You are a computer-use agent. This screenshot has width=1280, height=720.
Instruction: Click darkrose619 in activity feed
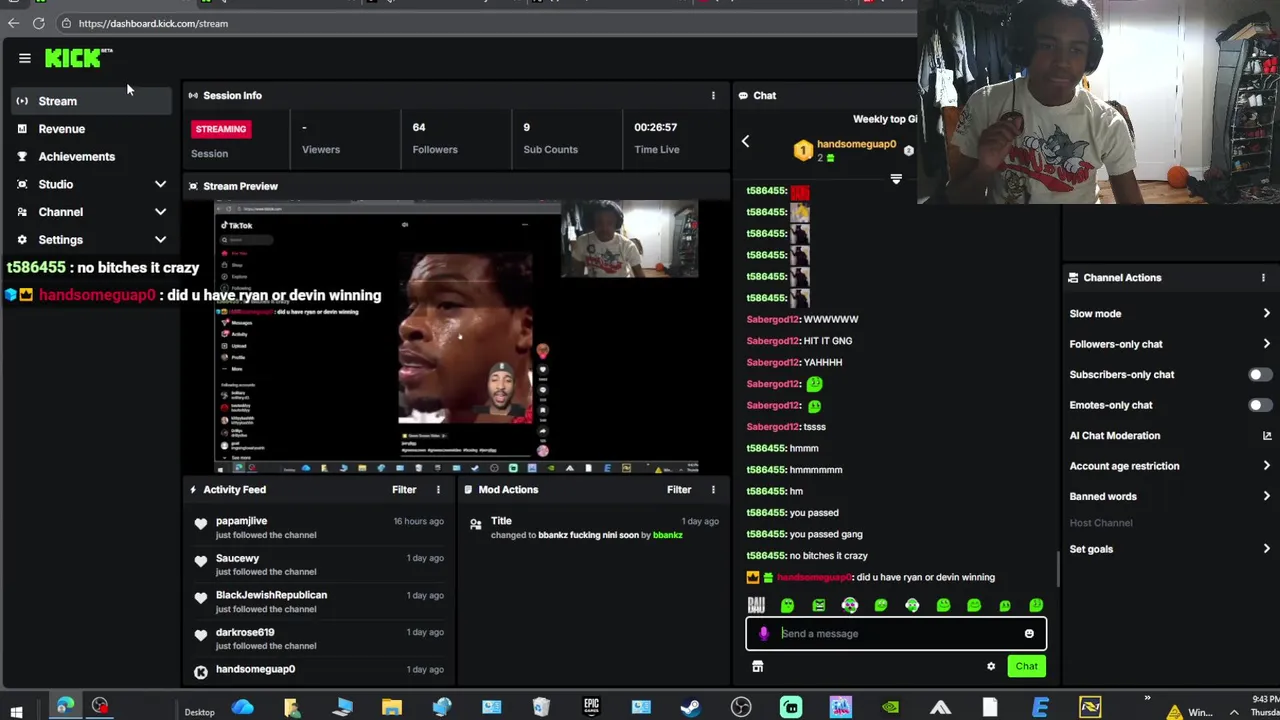coord(245,632)
